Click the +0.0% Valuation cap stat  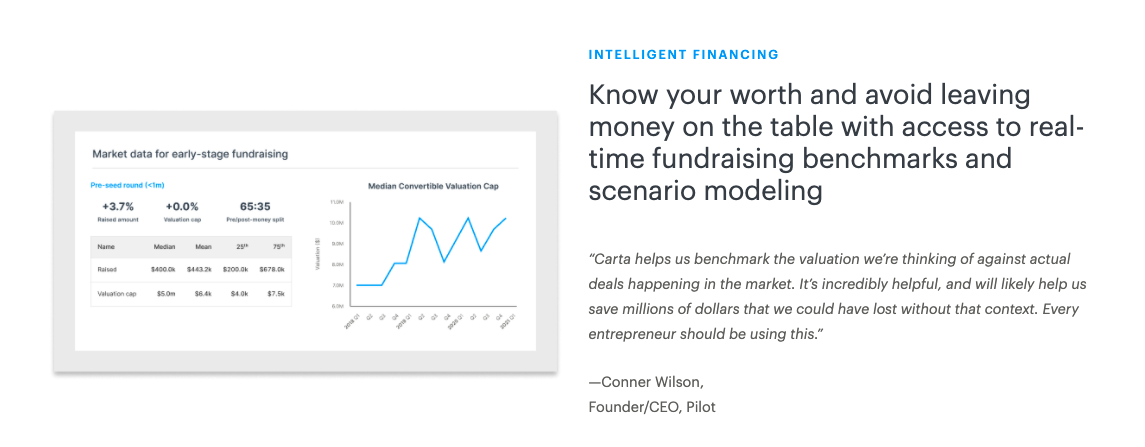coord(182,212)
